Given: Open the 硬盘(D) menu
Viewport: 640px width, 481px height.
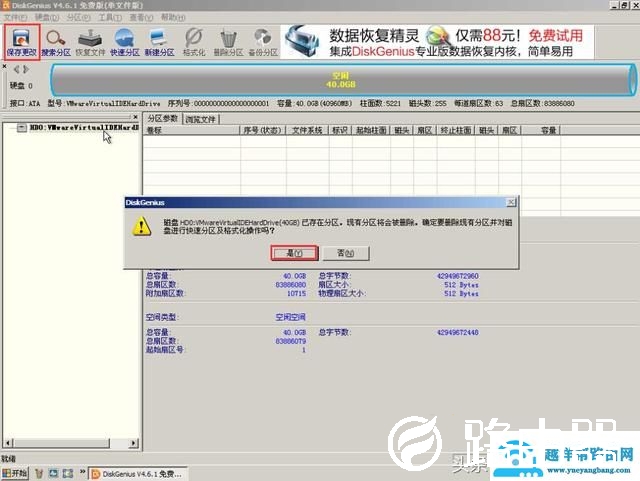Looking at the screenshot, I should pyautogui.click(x=47, y=18).
